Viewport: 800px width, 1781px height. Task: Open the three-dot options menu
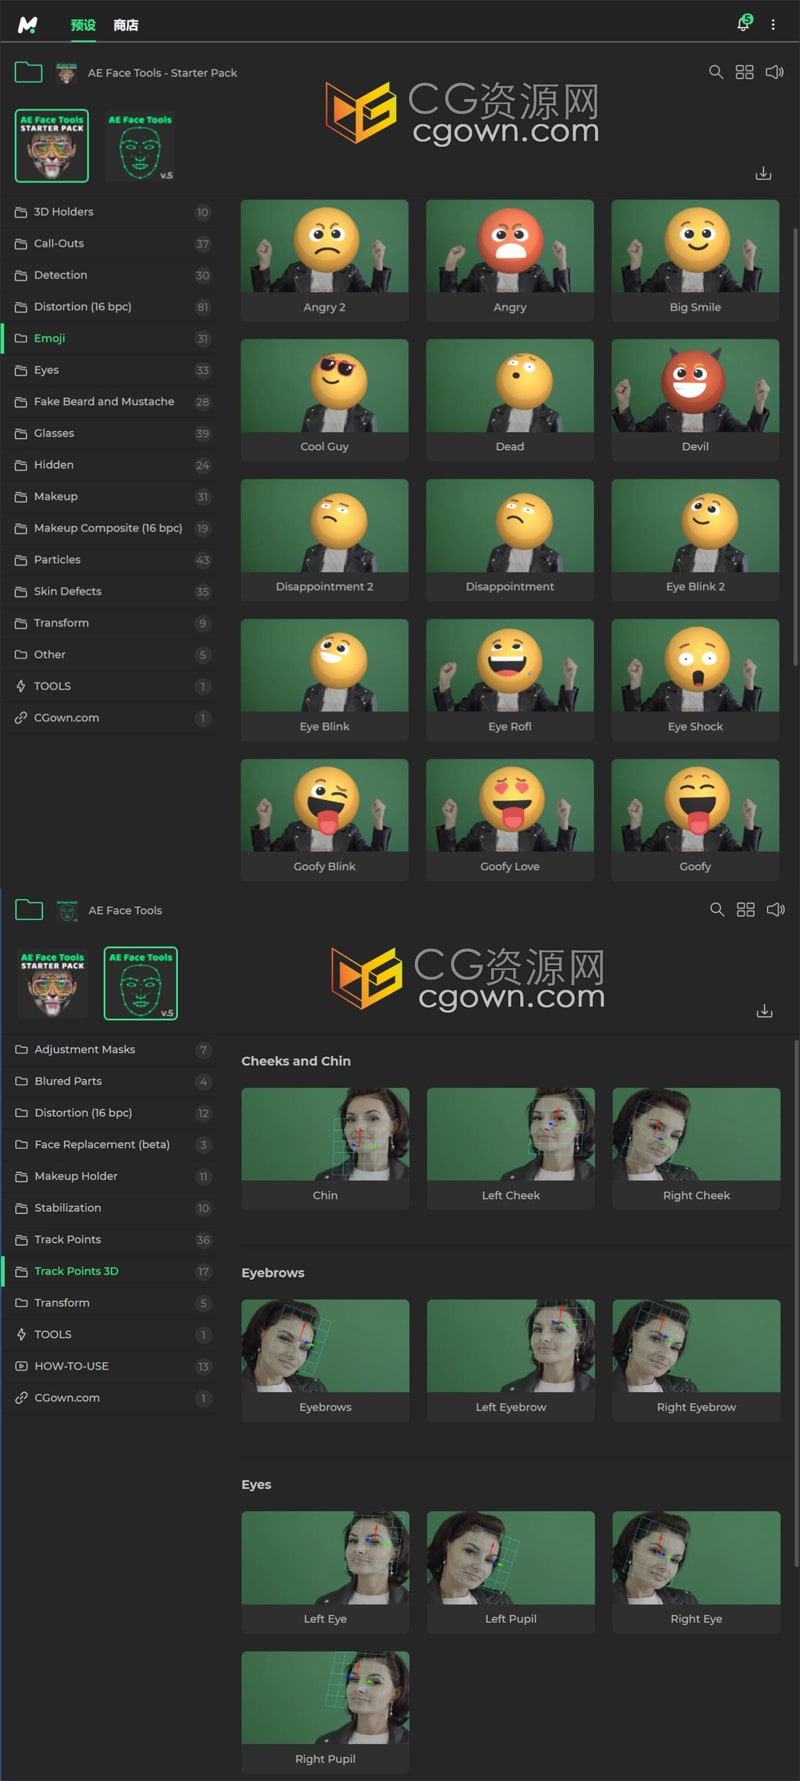(773, 24)
